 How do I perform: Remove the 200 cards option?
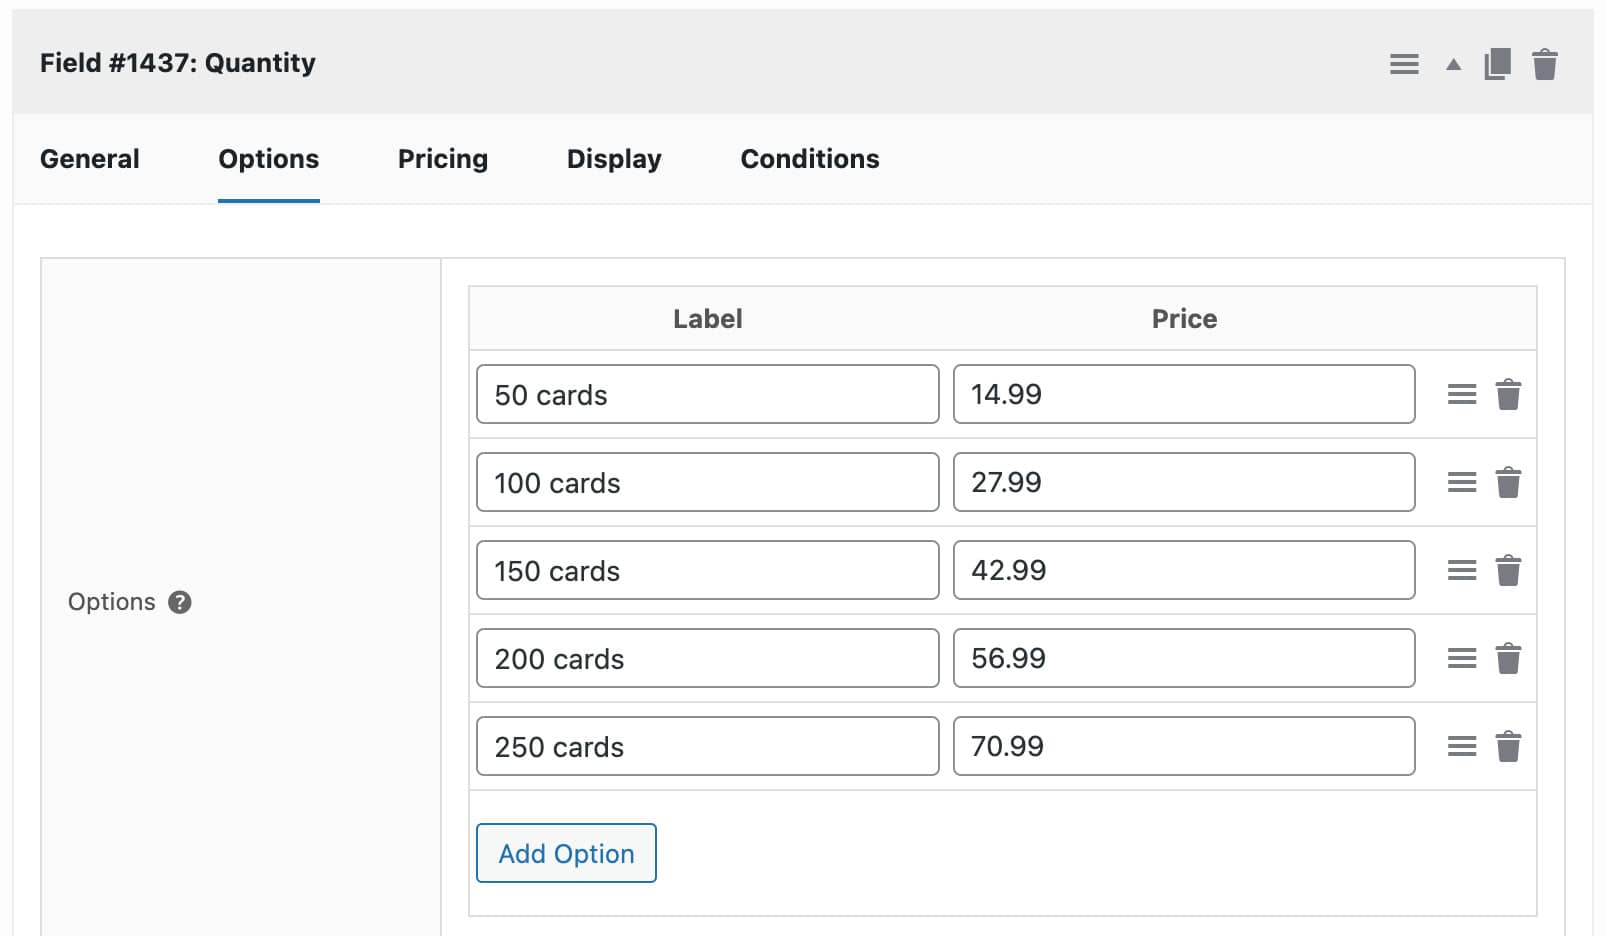tap(1509, 658)
